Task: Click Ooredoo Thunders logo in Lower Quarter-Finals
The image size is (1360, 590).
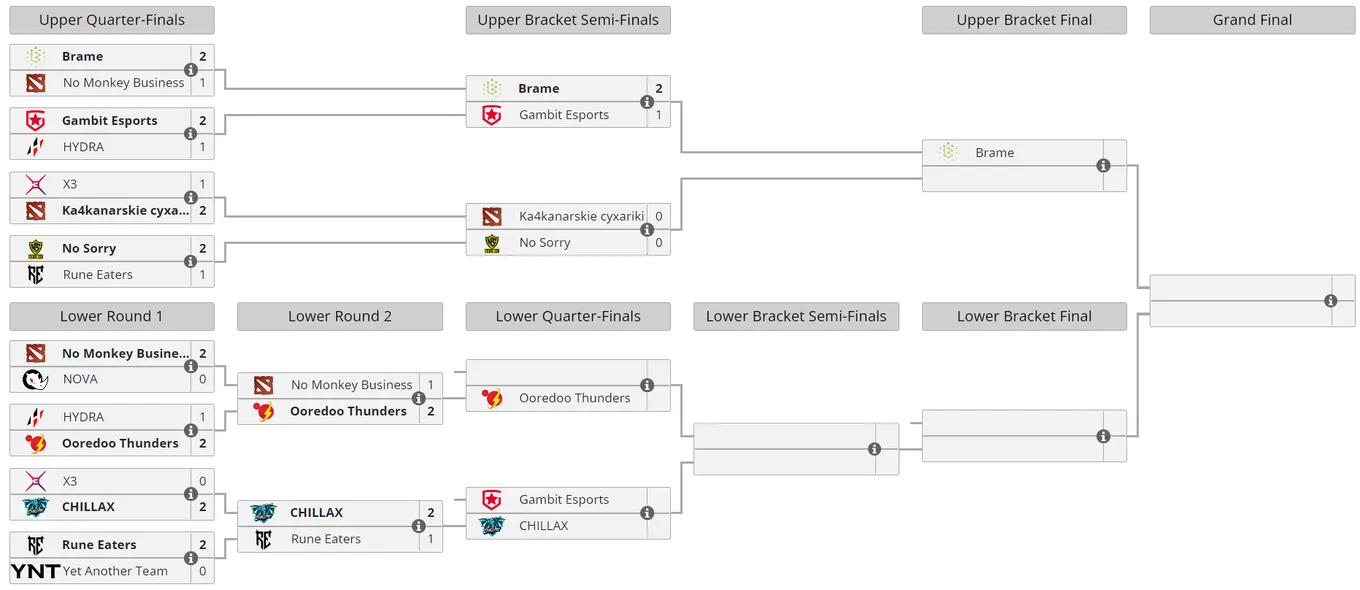Action: (492, 398)
